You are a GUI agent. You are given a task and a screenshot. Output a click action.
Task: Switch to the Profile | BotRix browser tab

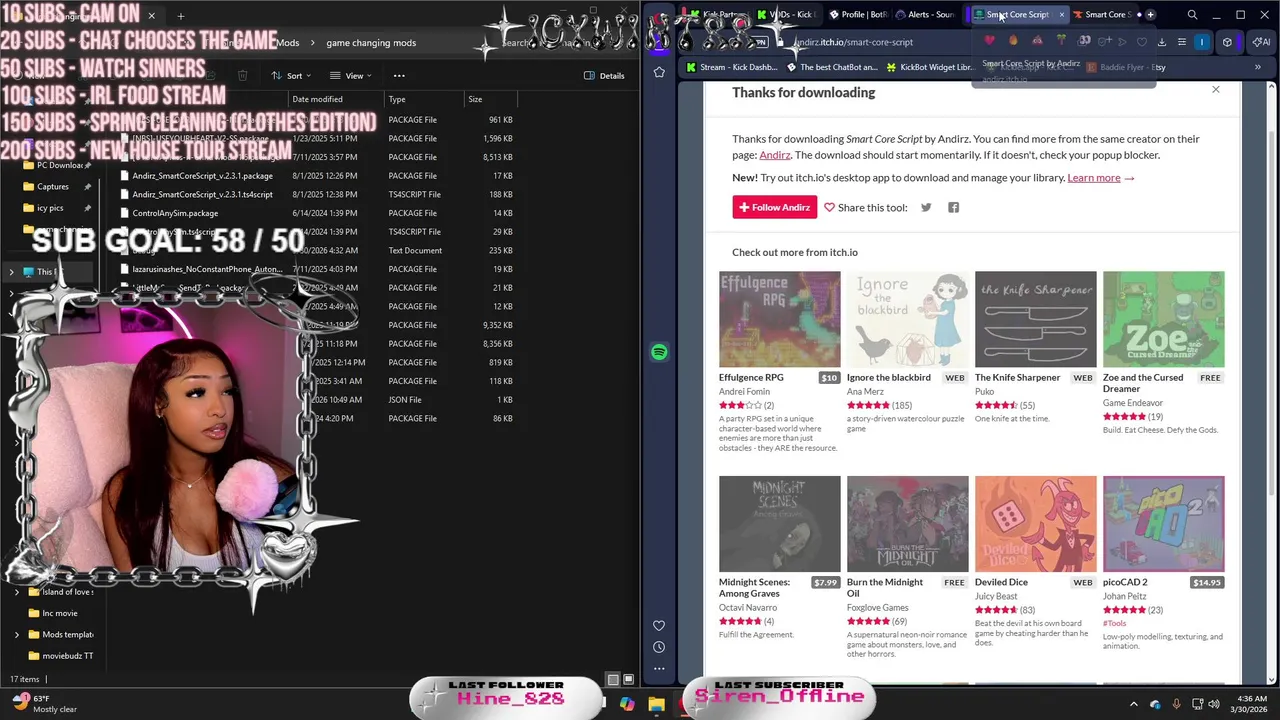pos(858,15)
